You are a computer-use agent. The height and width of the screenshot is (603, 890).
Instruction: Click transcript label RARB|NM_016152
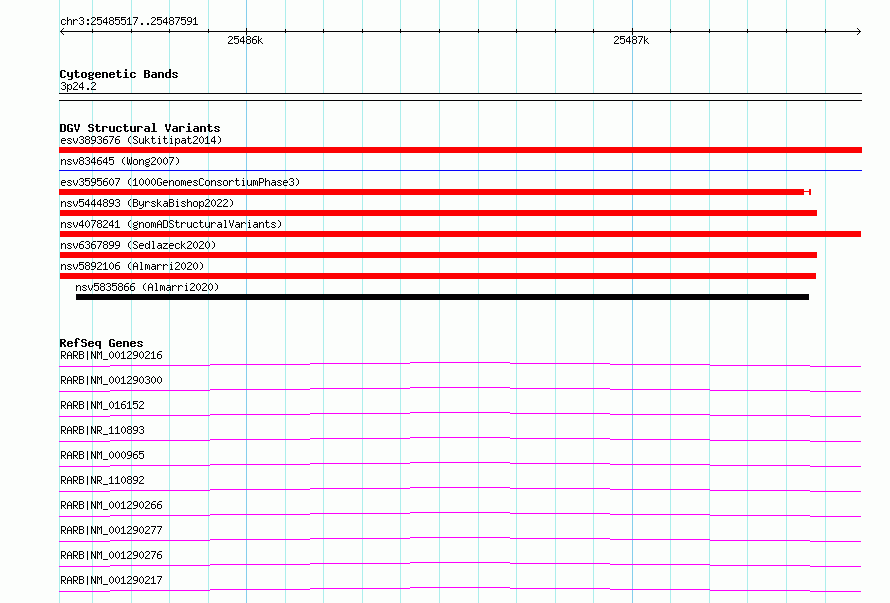tap(102, 405)
